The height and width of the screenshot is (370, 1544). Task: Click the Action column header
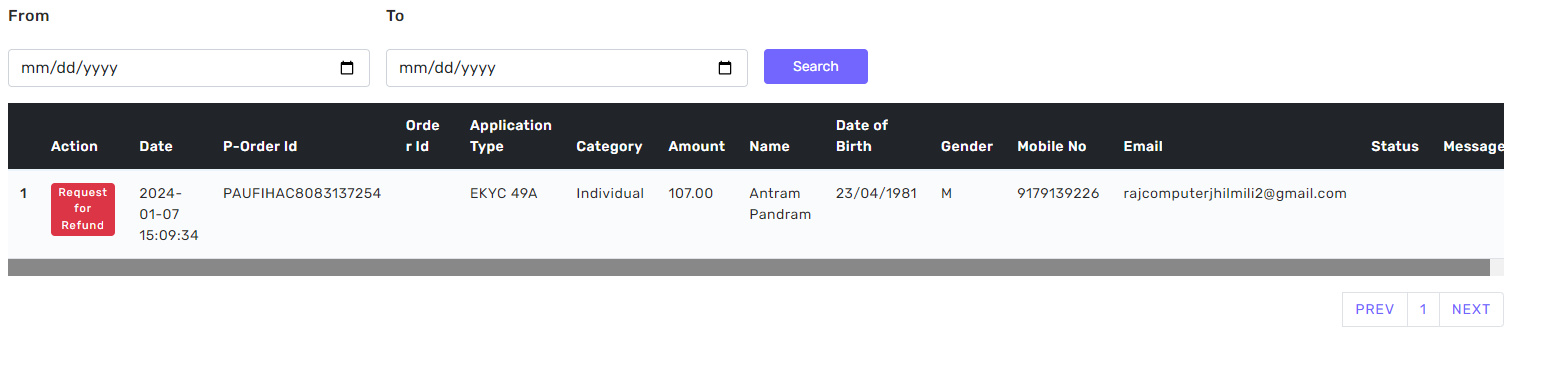point(74,146)
